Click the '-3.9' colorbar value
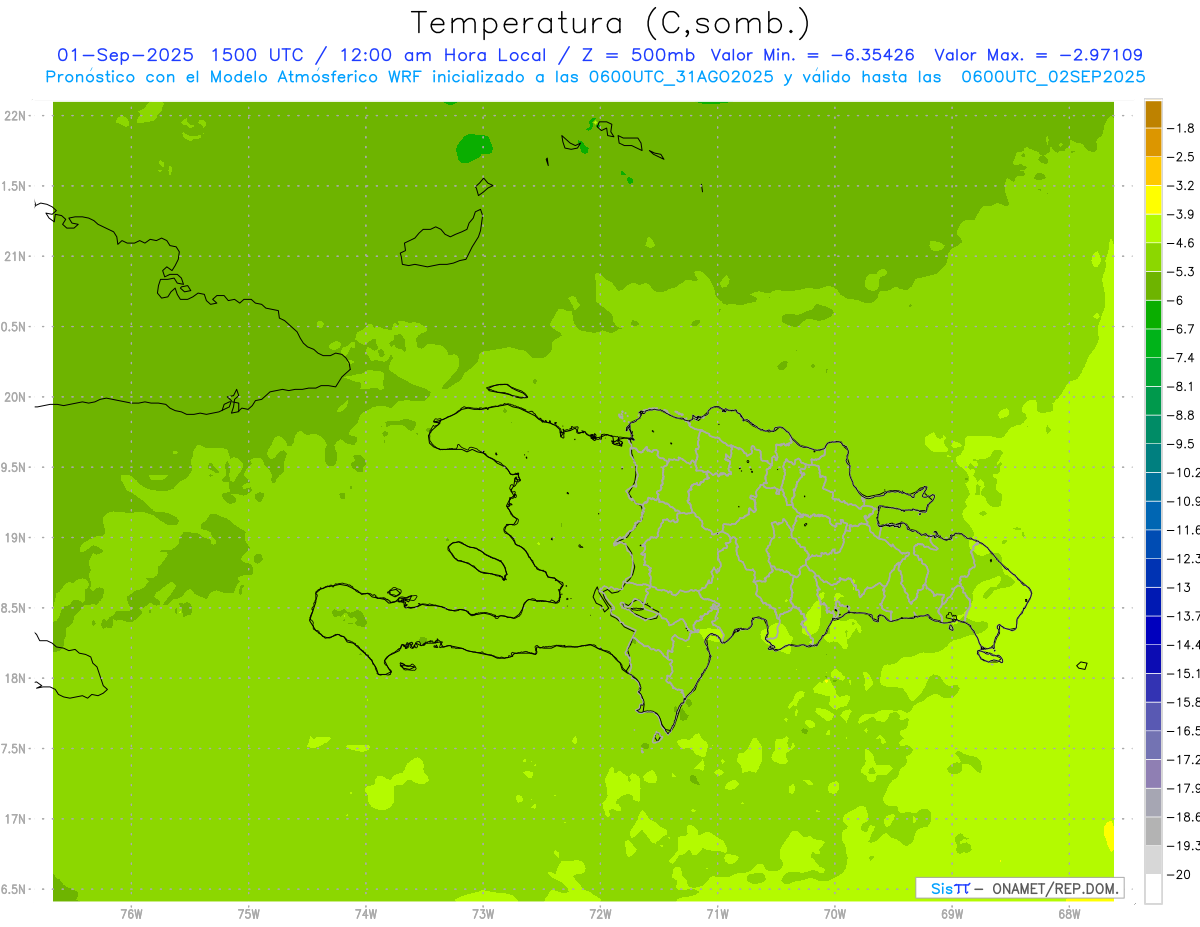 (1182, 214)
